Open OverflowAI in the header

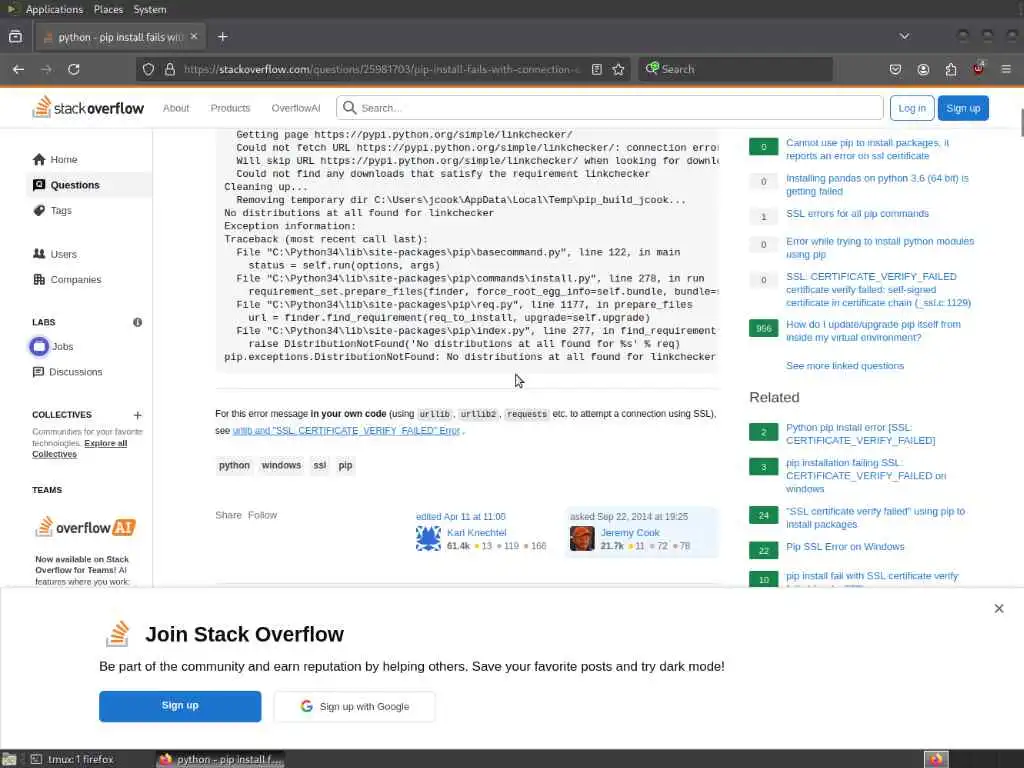(x=296, y=108)
